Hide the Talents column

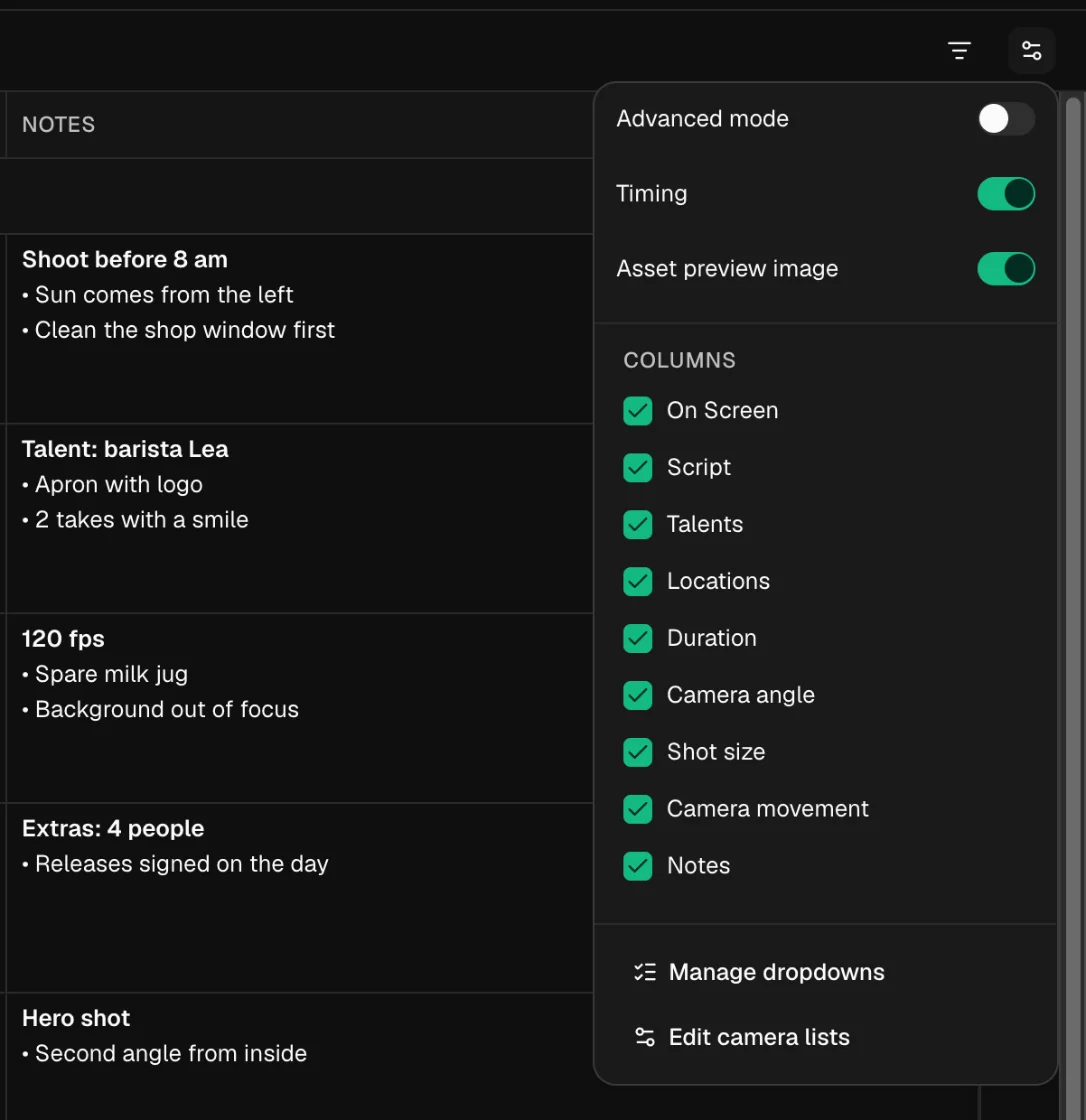pos(637,524)
